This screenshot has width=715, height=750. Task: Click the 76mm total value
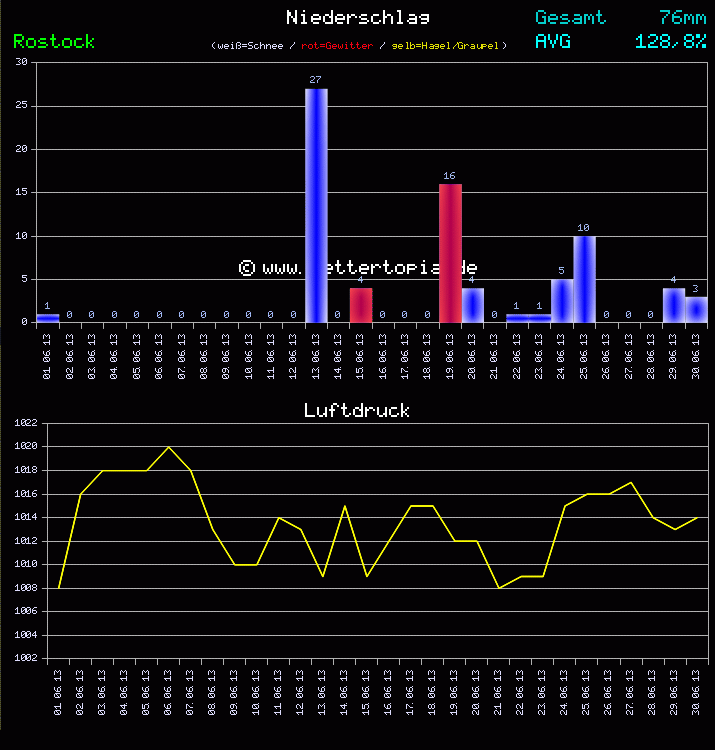click(682, 17)
